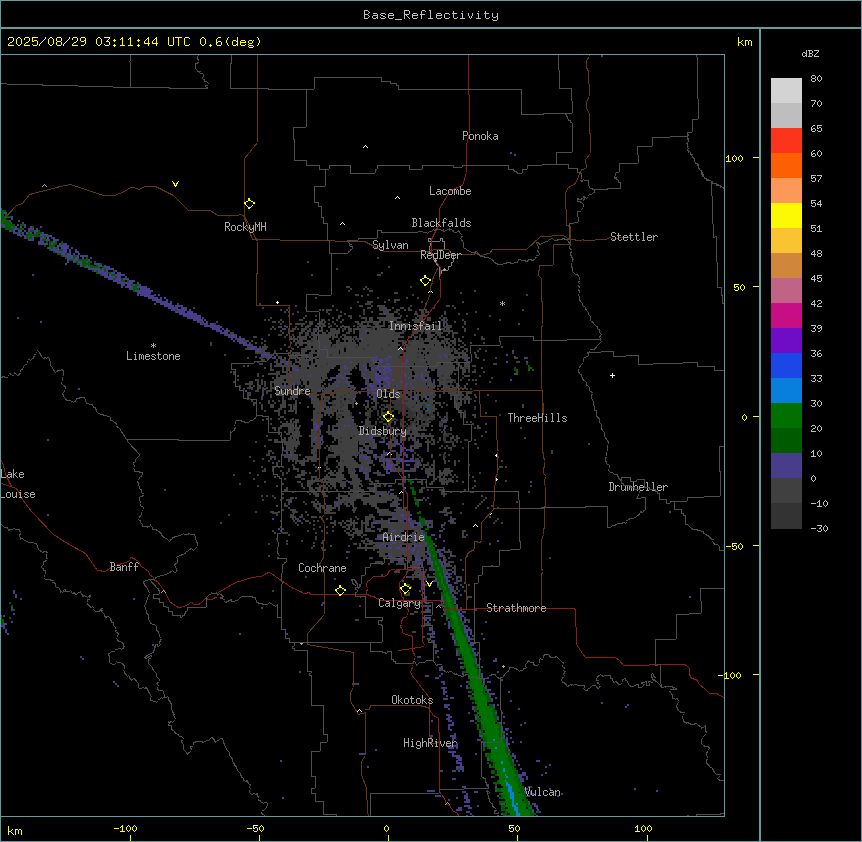Click the Ponoka city label
Screen dimensions: 862x842
pos(480,136)
